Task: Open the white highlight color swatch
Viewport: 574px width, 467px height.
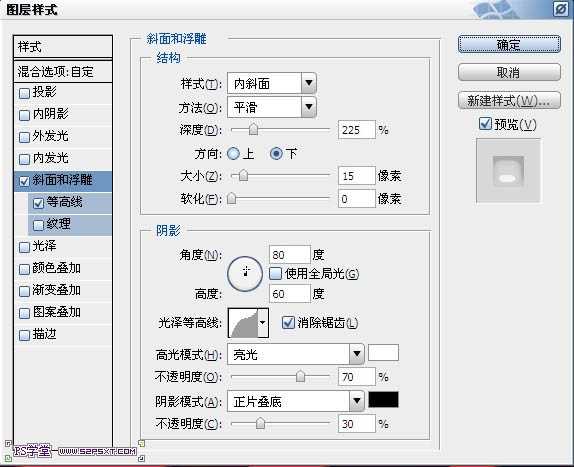Action: [383, 353]
